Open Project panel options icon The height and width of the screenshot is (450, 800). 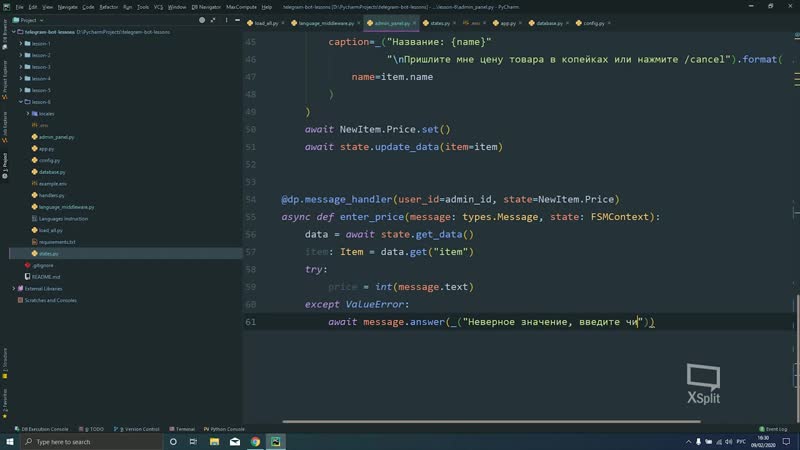point(227,20)
